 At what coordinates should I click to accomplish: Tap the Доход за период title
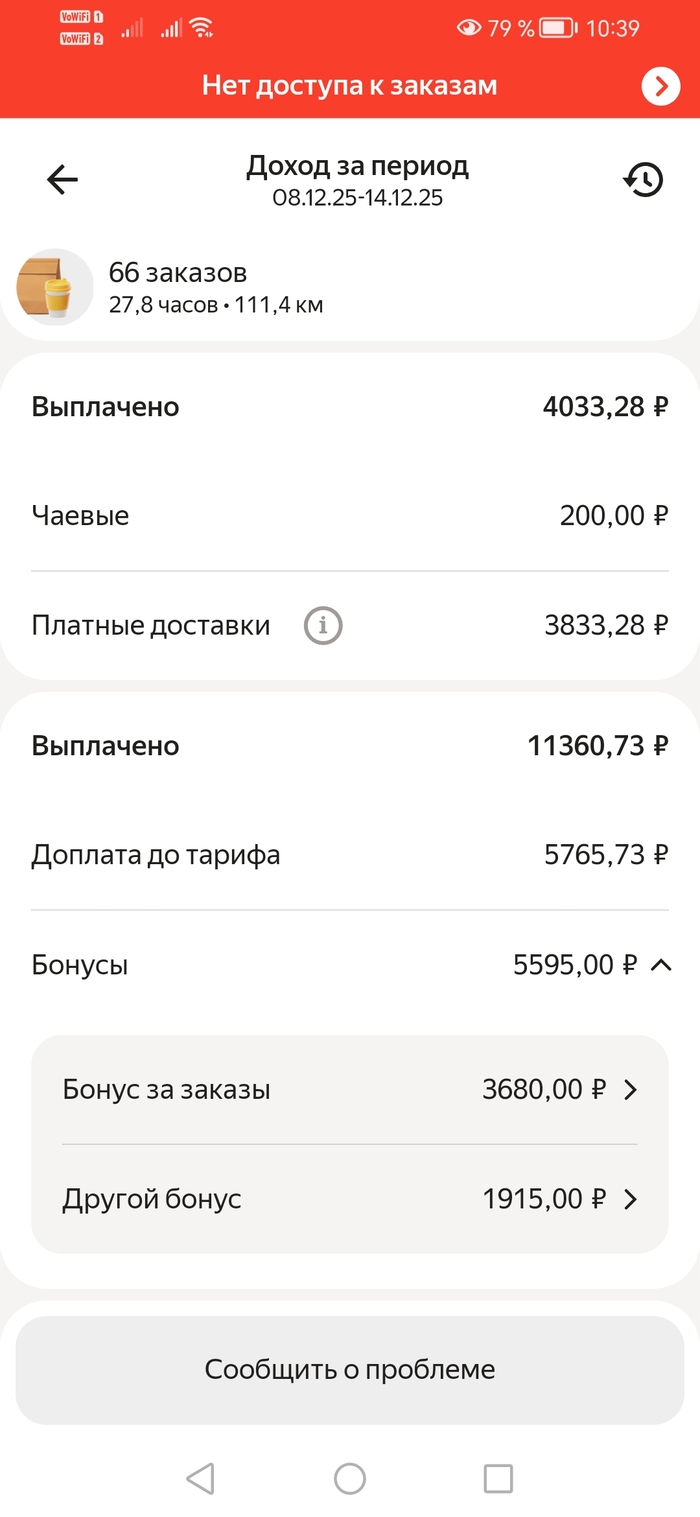357,166
